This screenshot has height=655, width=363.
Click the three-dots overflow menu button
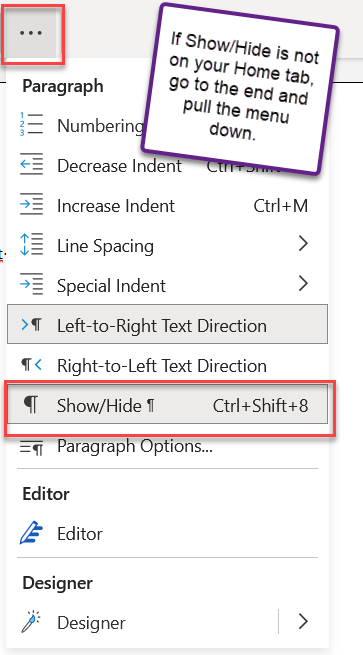tap(32, 33)
